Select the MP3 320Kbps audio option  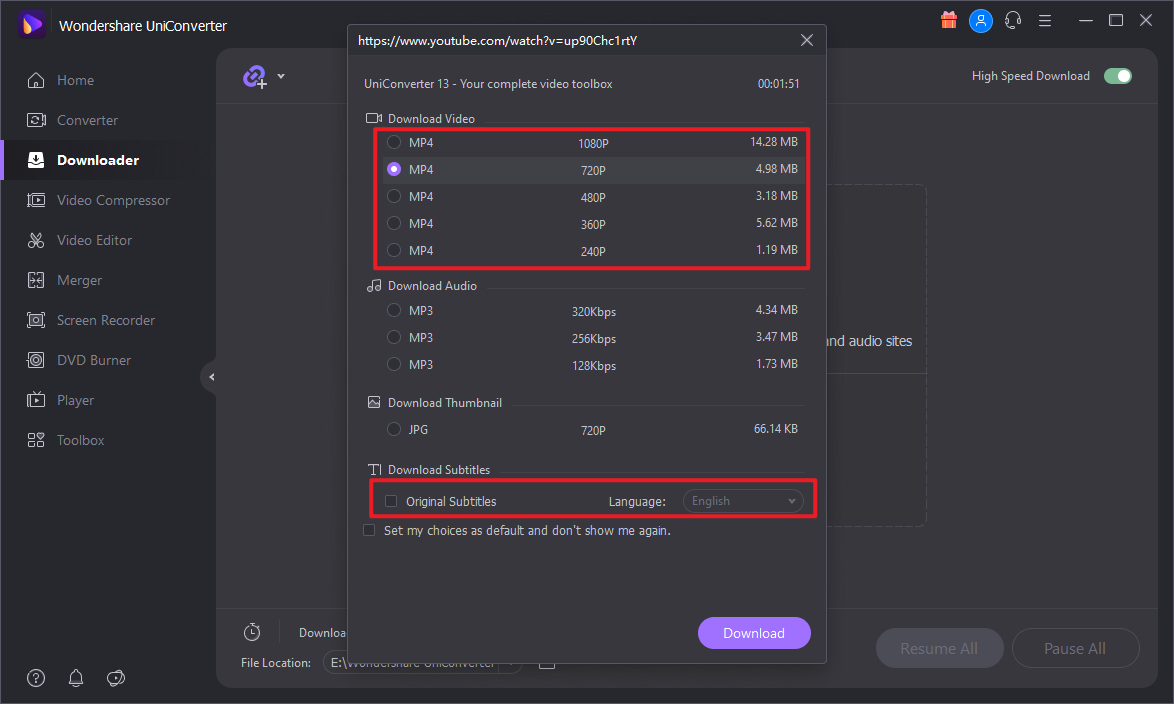coord(394,311)
